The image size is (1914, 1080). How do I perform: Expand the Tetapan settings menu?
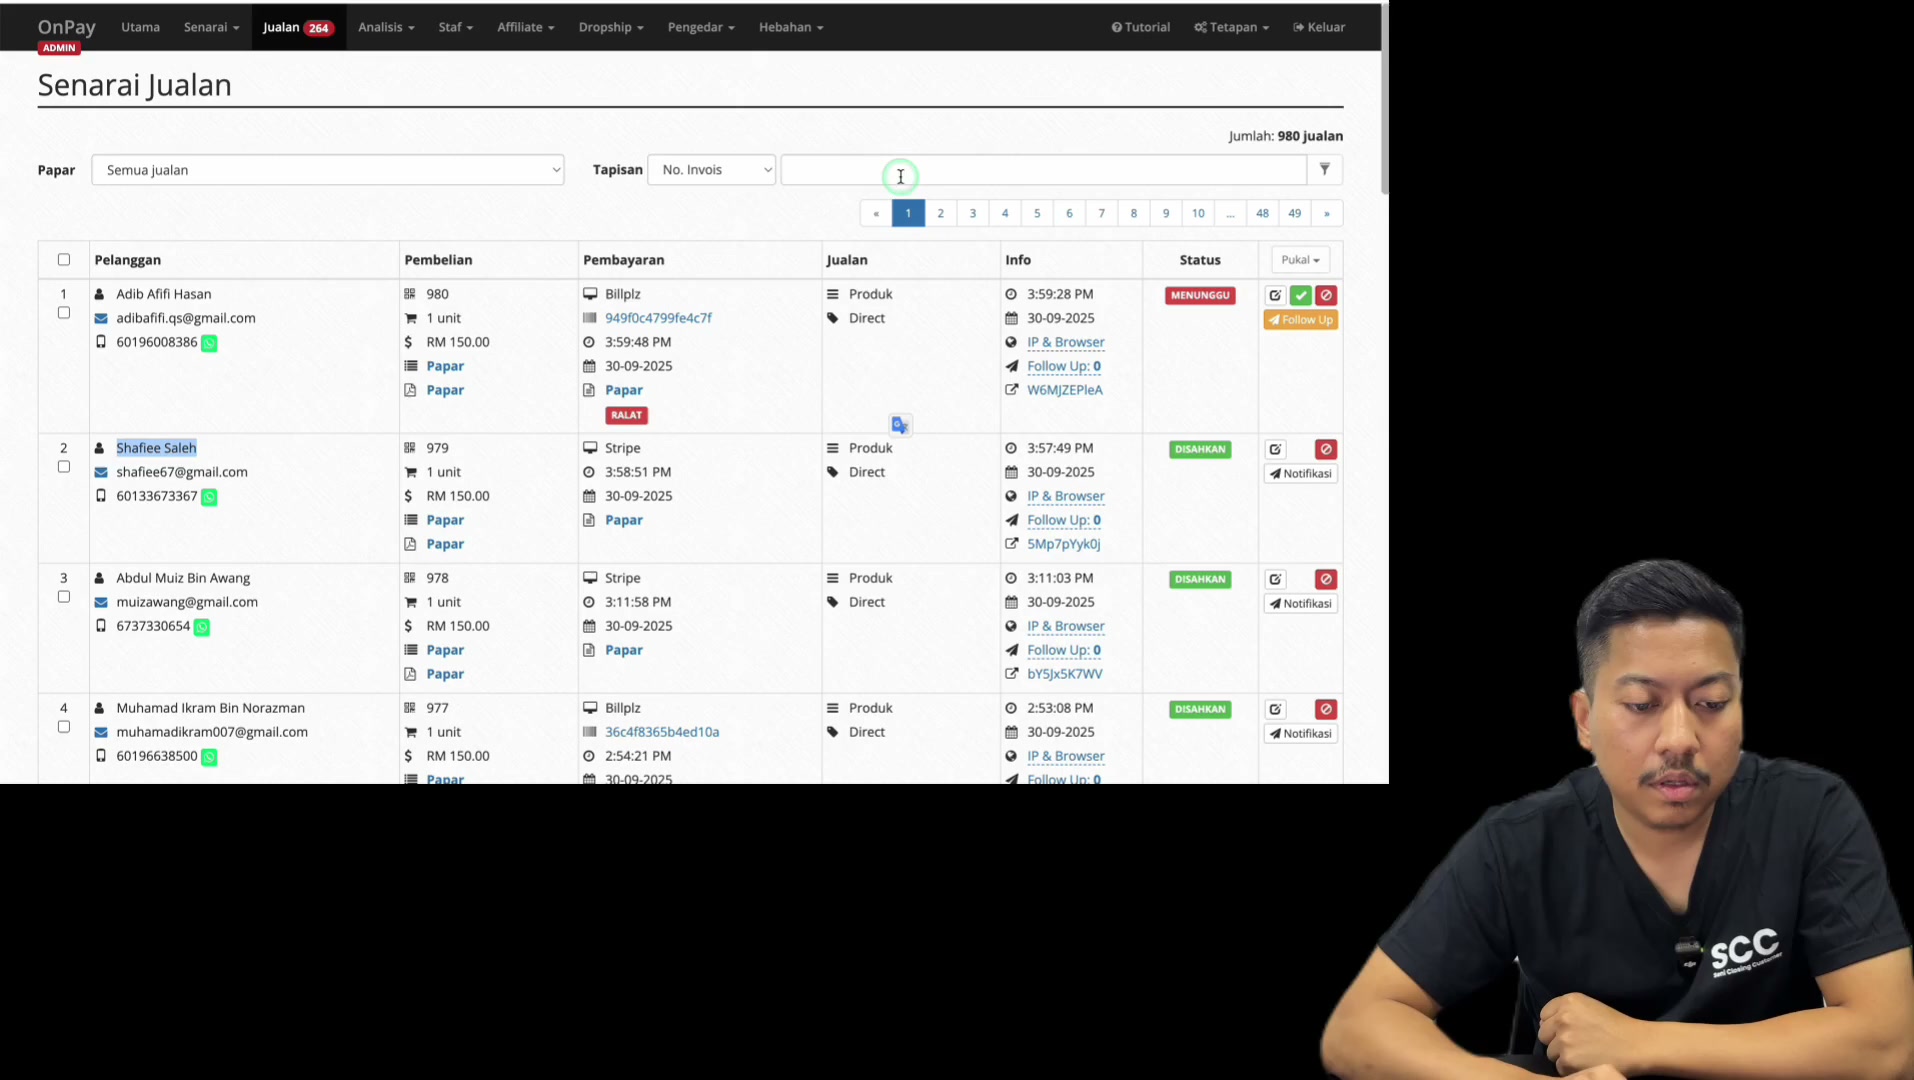(1231, 27)
